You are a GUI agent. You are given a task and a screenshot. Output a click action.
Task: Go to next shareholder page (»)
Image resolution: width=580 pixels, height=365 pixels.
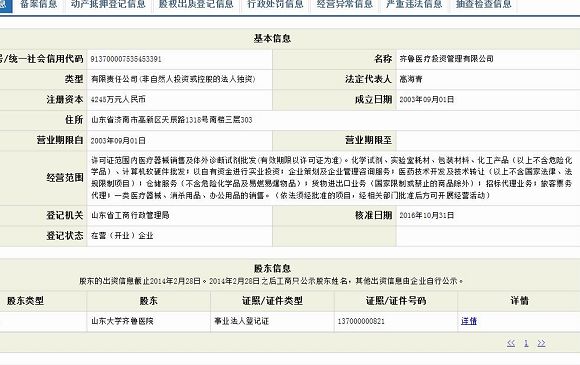pos(541,343)
